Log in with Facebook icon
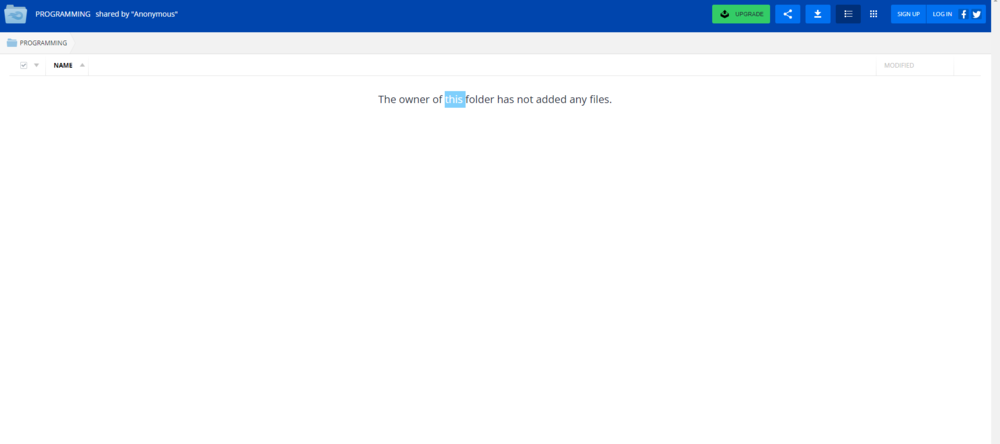Image resolution: width=1000 pixels, height=444 pixels. 964,14
